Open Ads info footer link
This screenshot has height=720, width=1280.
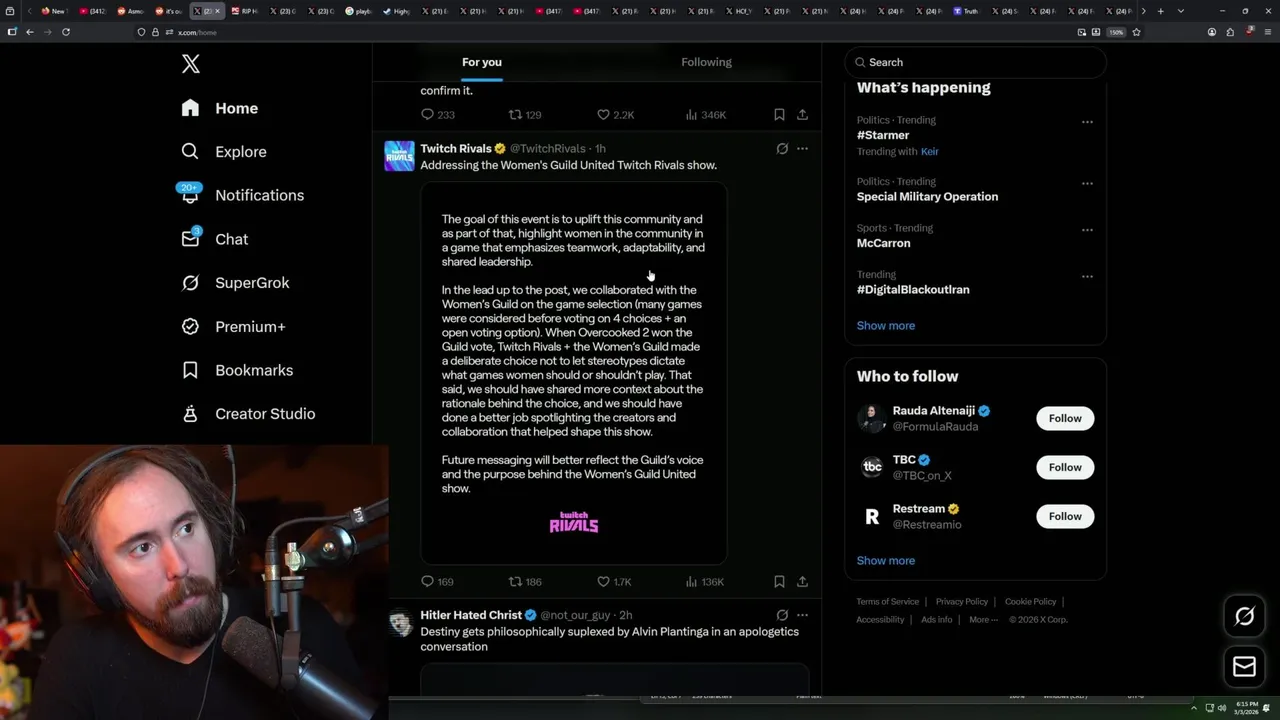(x=937, y=620)
